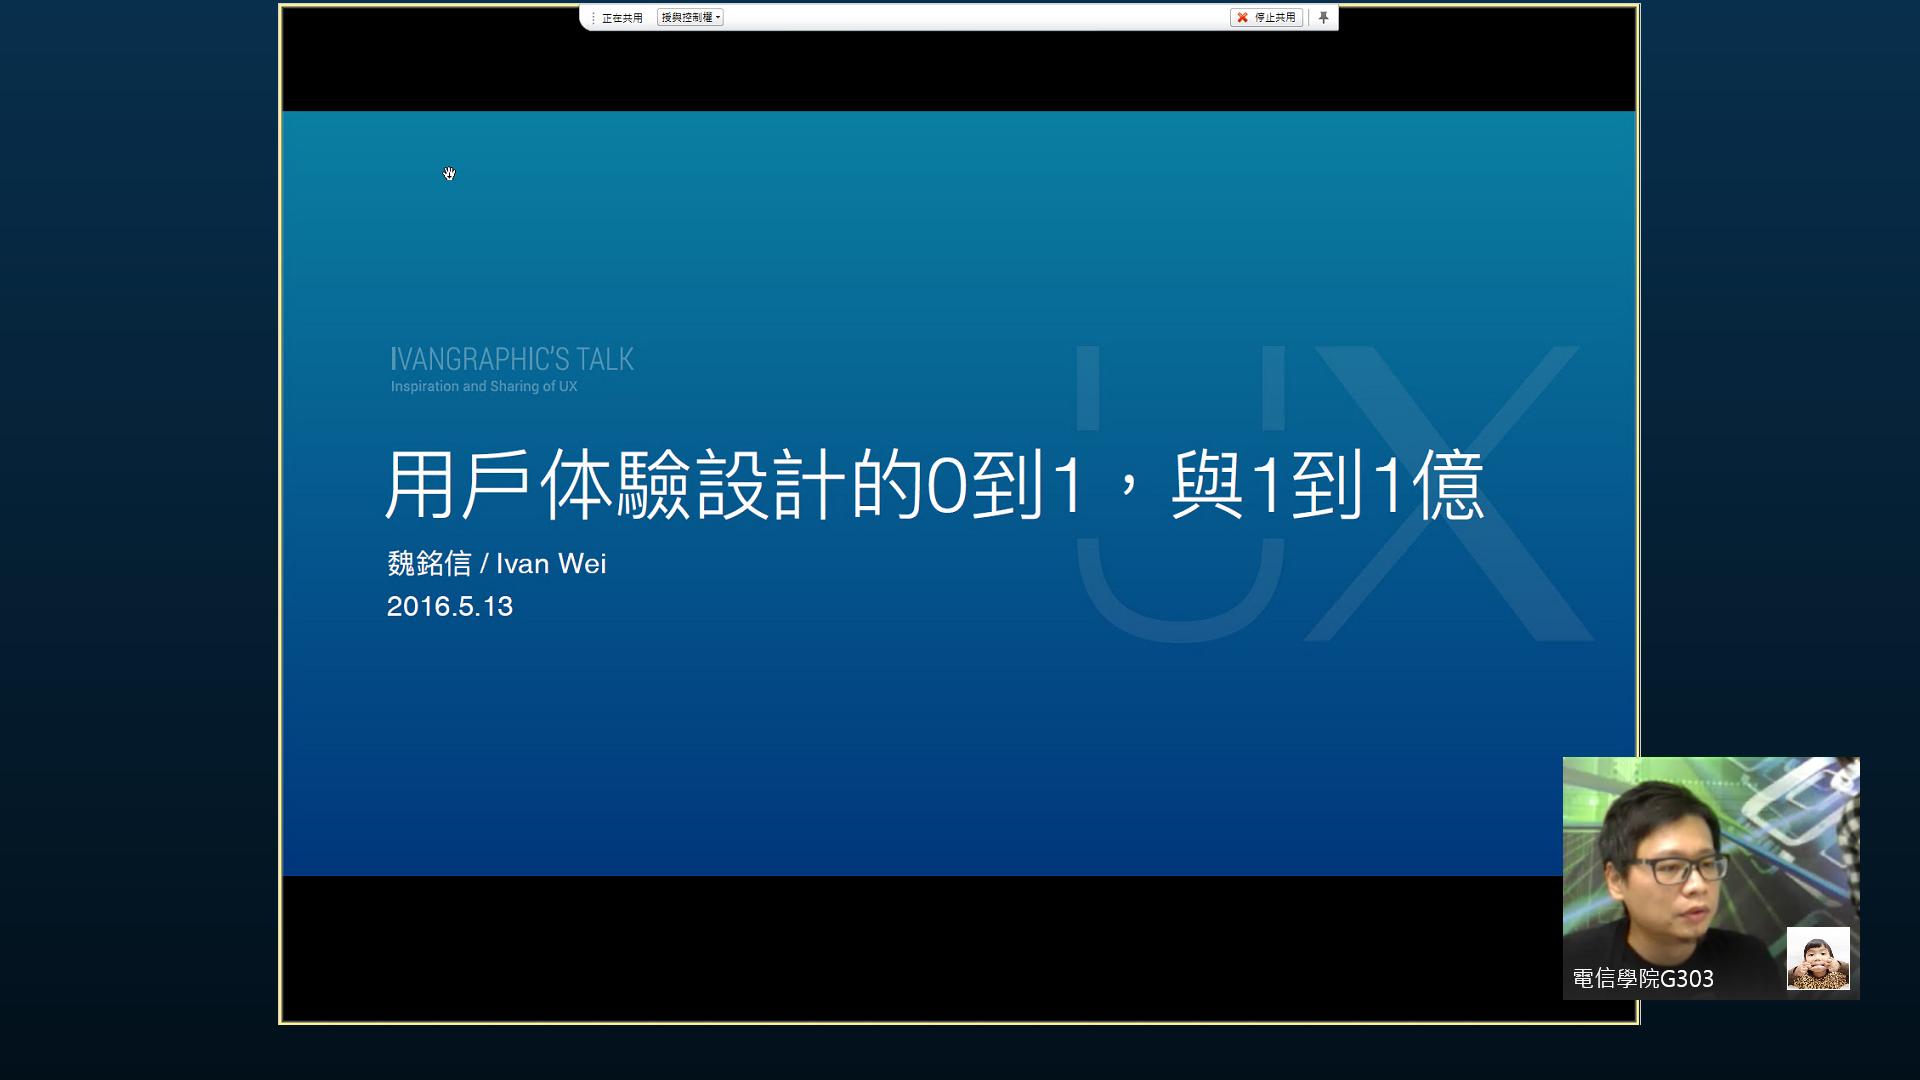Click the dropdown arrow beside 授與控制權

[718, 18]
